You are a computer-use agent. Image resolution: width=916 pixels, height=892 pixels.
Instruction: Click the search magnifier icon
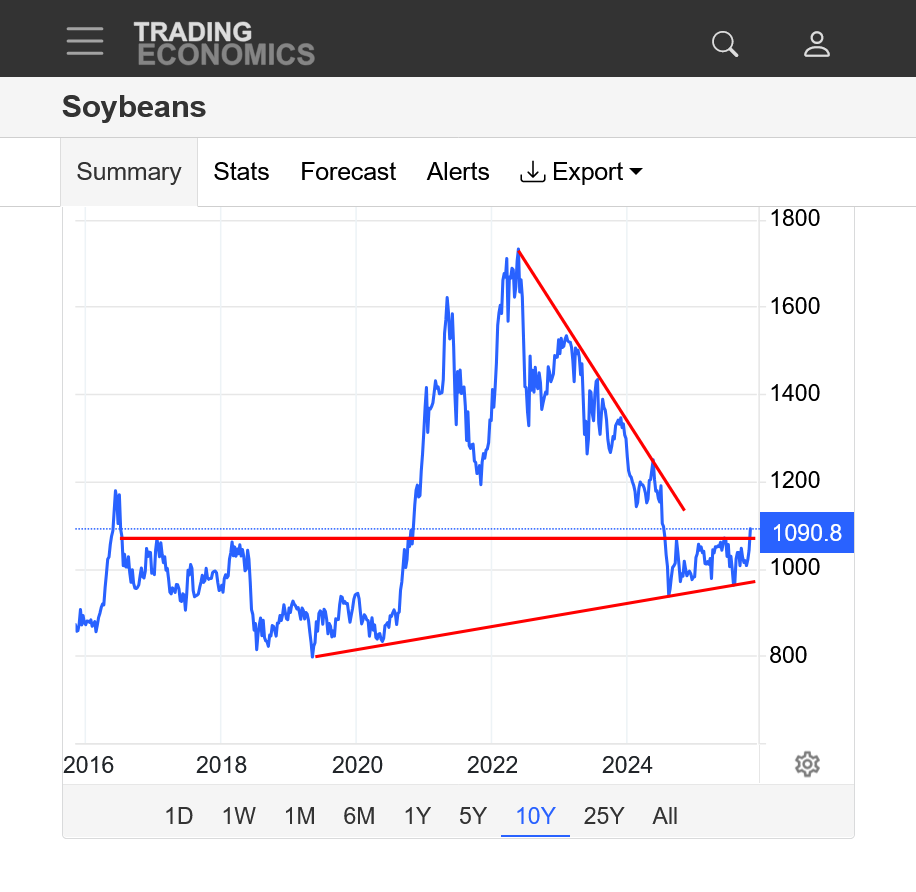[x=724, y=43]
